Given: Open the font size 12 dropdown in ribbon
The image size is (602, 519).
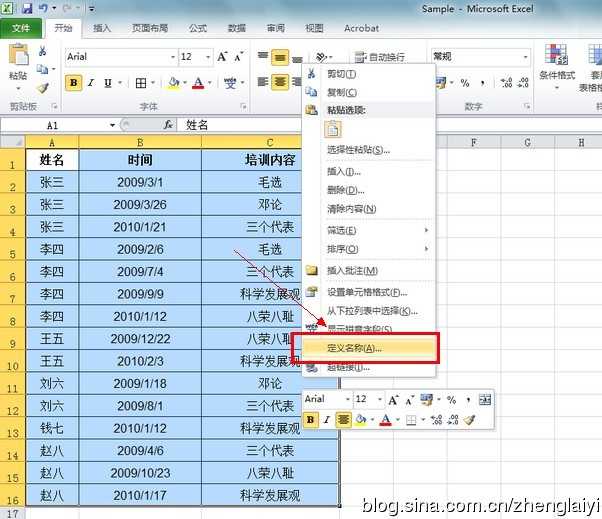Looking at the screenshot, I should (208, 57).
